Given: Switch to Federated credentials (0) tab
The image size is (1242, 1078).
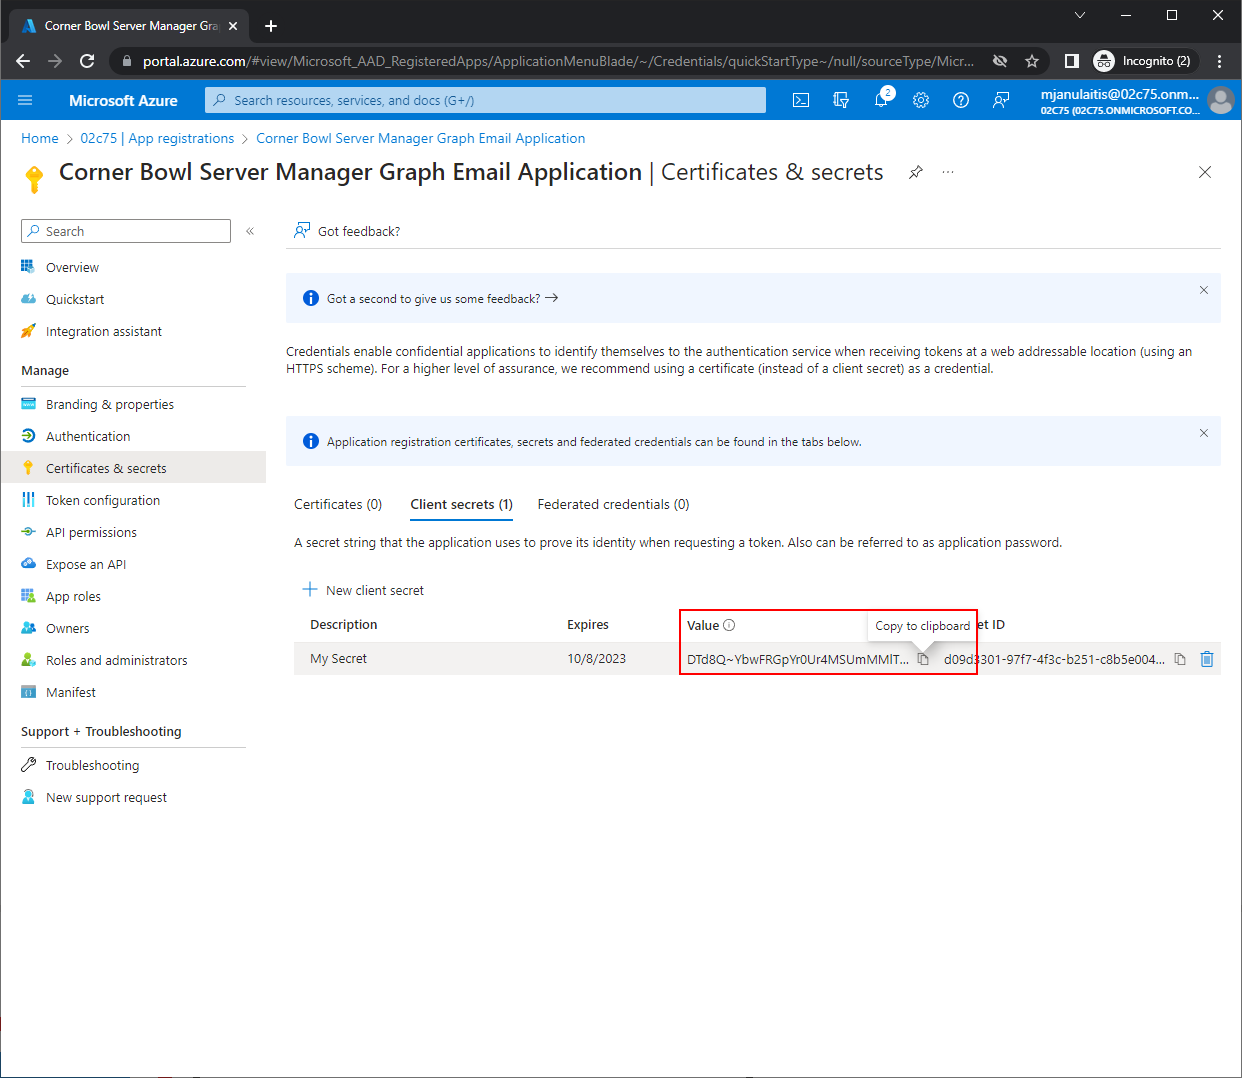Looking at the screenshot, I should point(613,504).
